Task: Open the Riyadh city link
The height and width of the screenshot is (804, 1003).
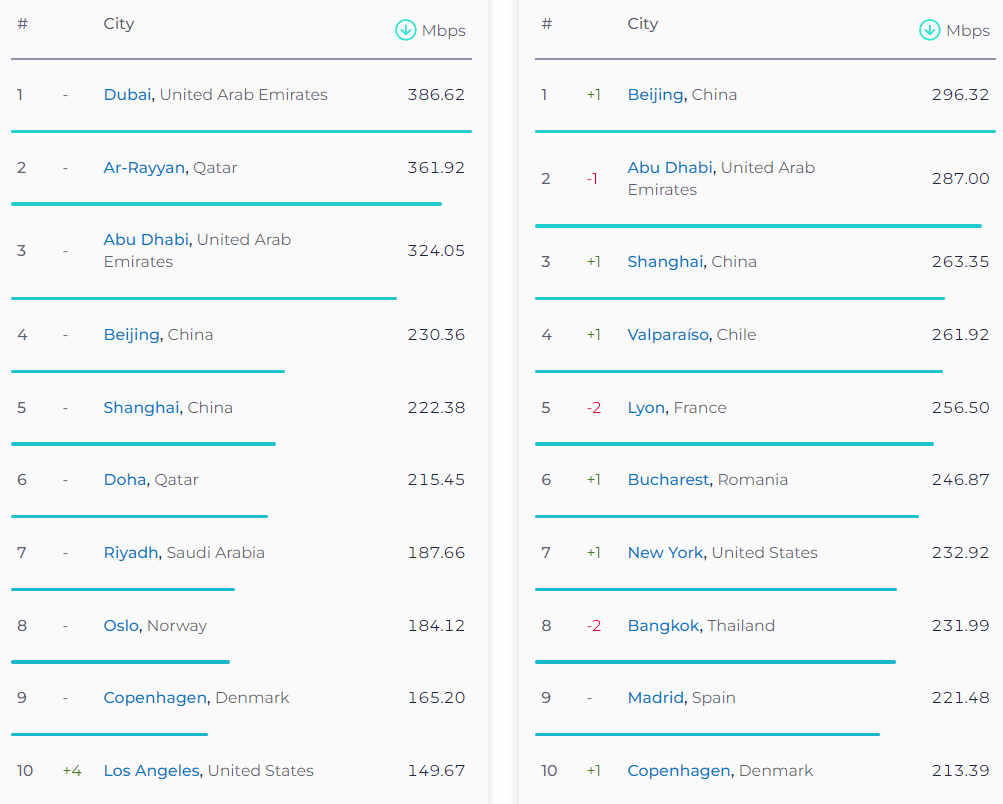Action: [x=130, y=553]
